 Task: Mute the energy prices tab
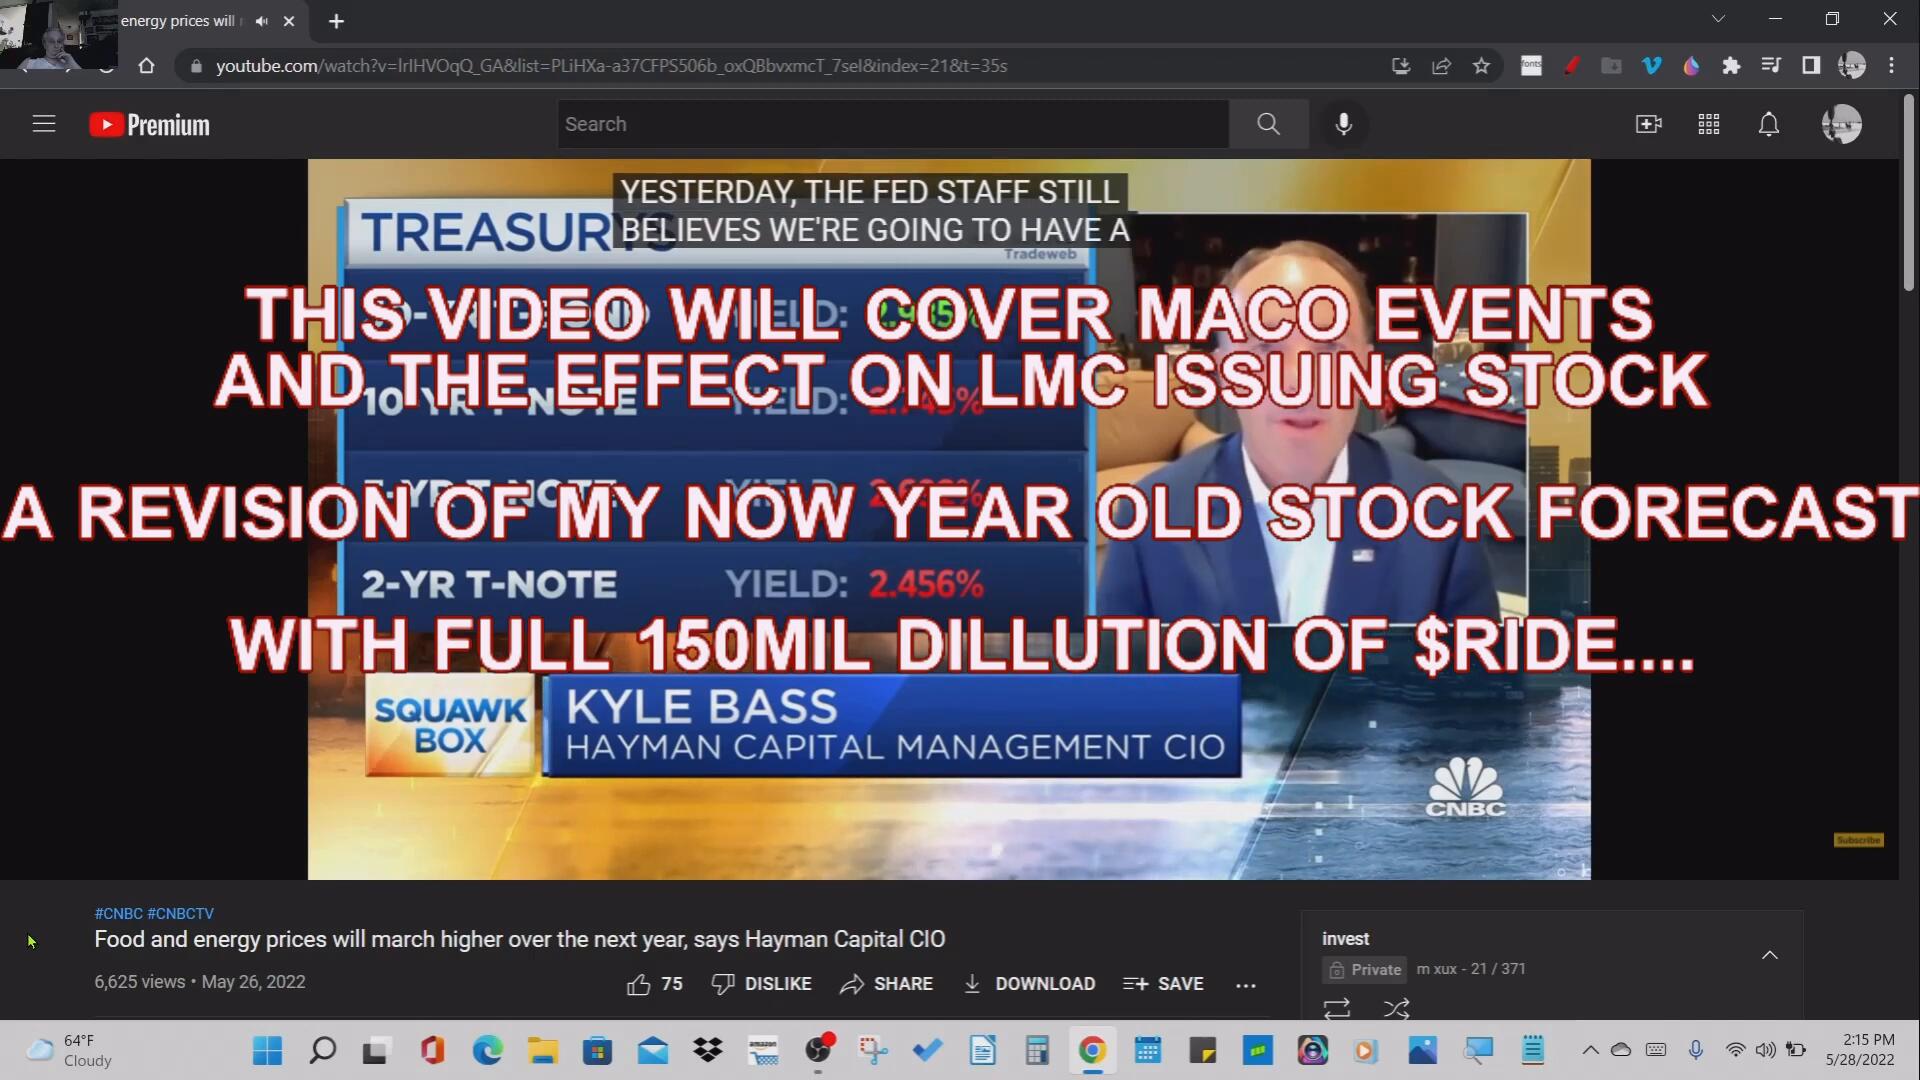(262, 21)
